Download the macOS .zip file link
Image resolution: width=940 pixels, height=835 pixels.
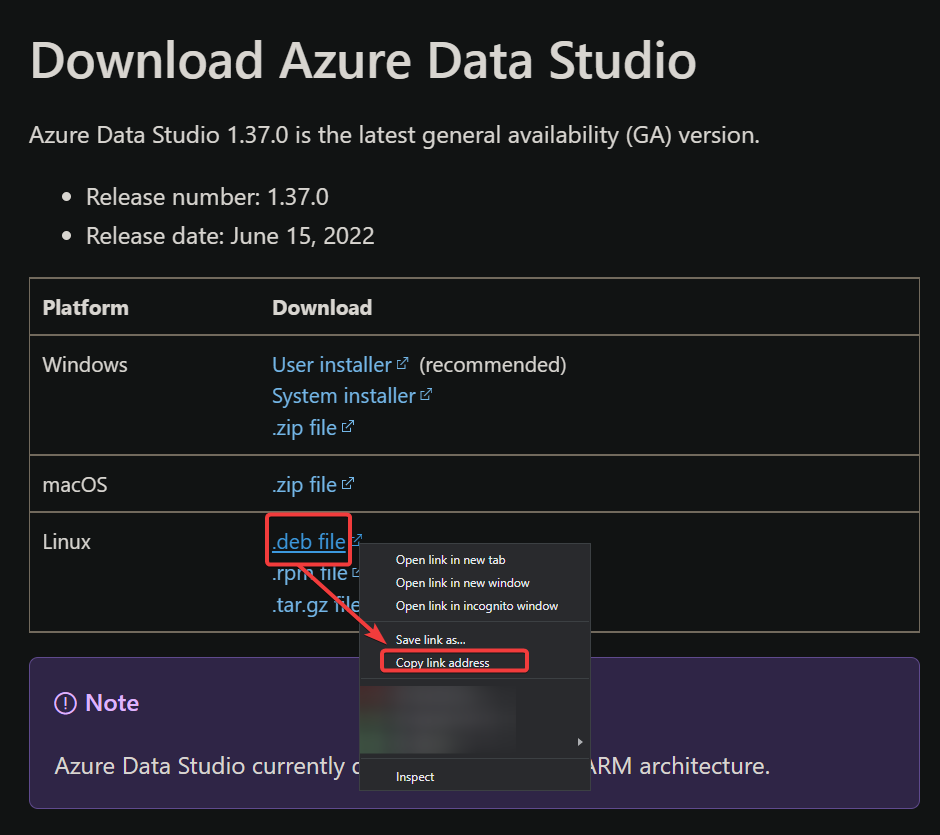pos(305,484)
